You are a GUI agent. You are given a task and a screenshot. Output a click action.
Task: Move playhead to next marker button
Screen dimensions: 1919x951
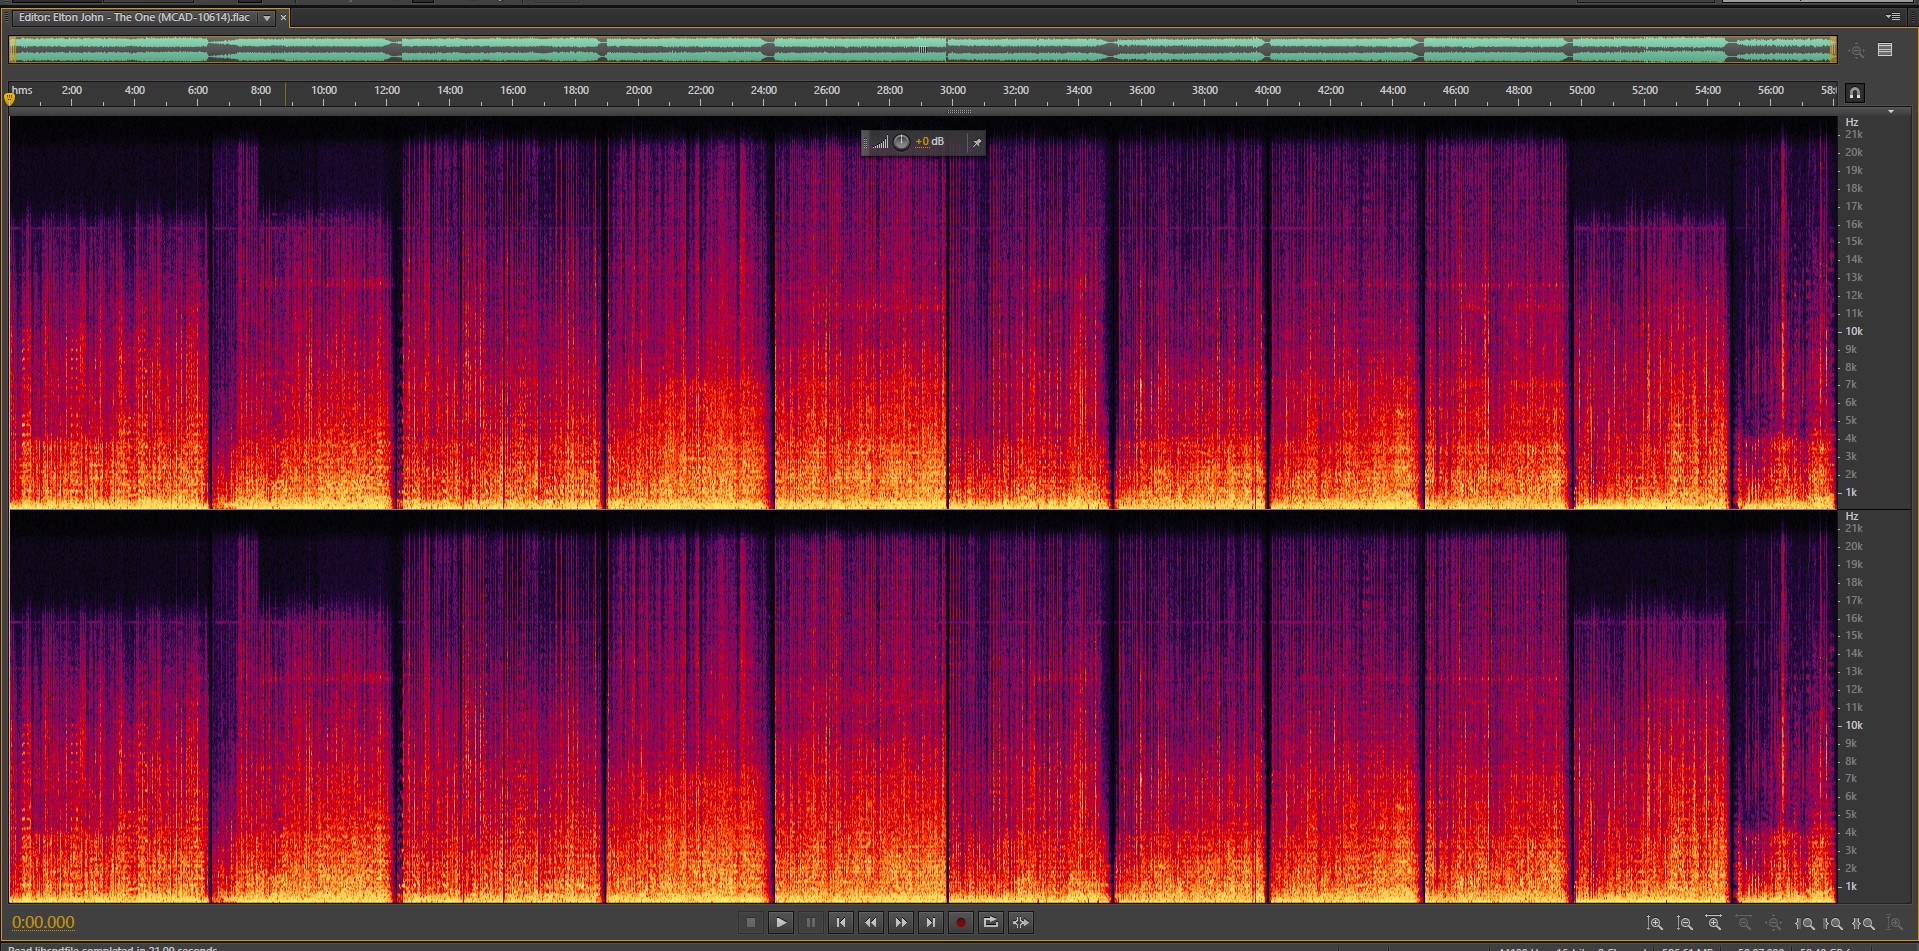(931, 922)
